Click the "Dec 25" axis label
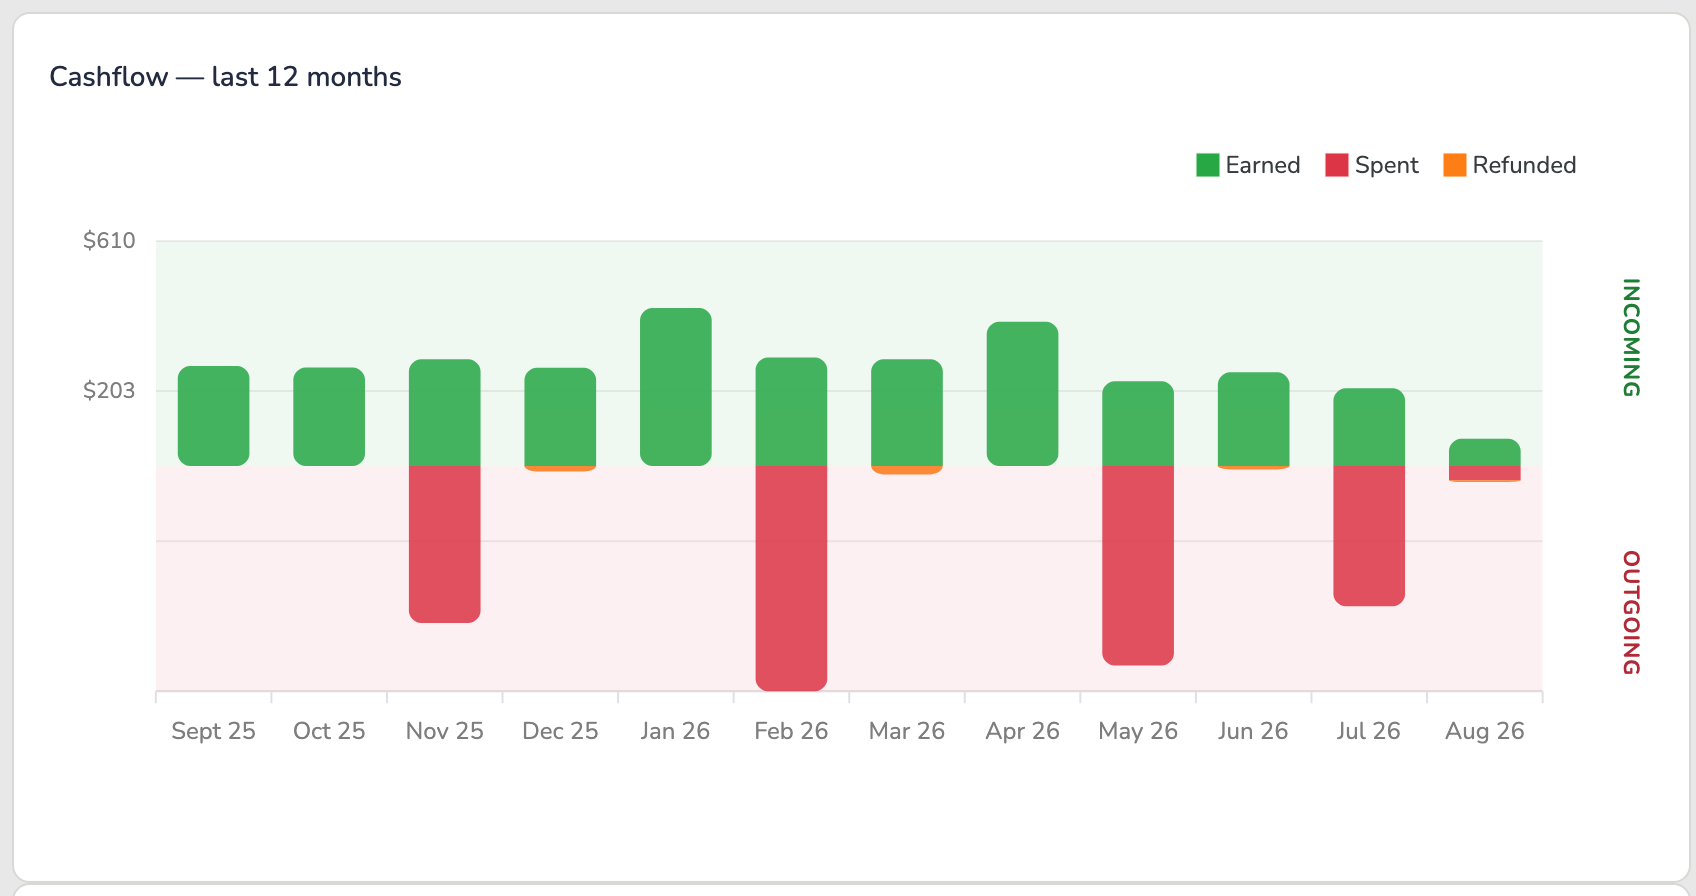Image resolution: width=1696 pixels, height=896 pixels. (560, 731)
